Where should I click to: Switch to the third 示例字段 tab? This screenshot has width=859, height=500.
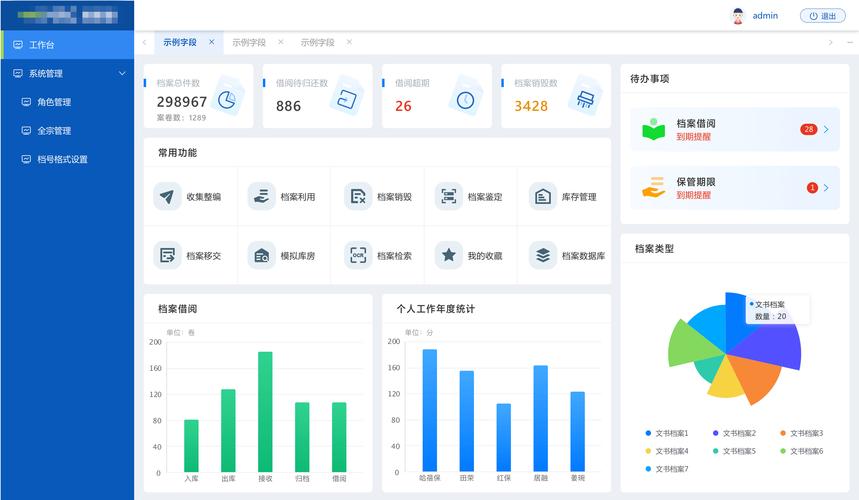point(317,42)
